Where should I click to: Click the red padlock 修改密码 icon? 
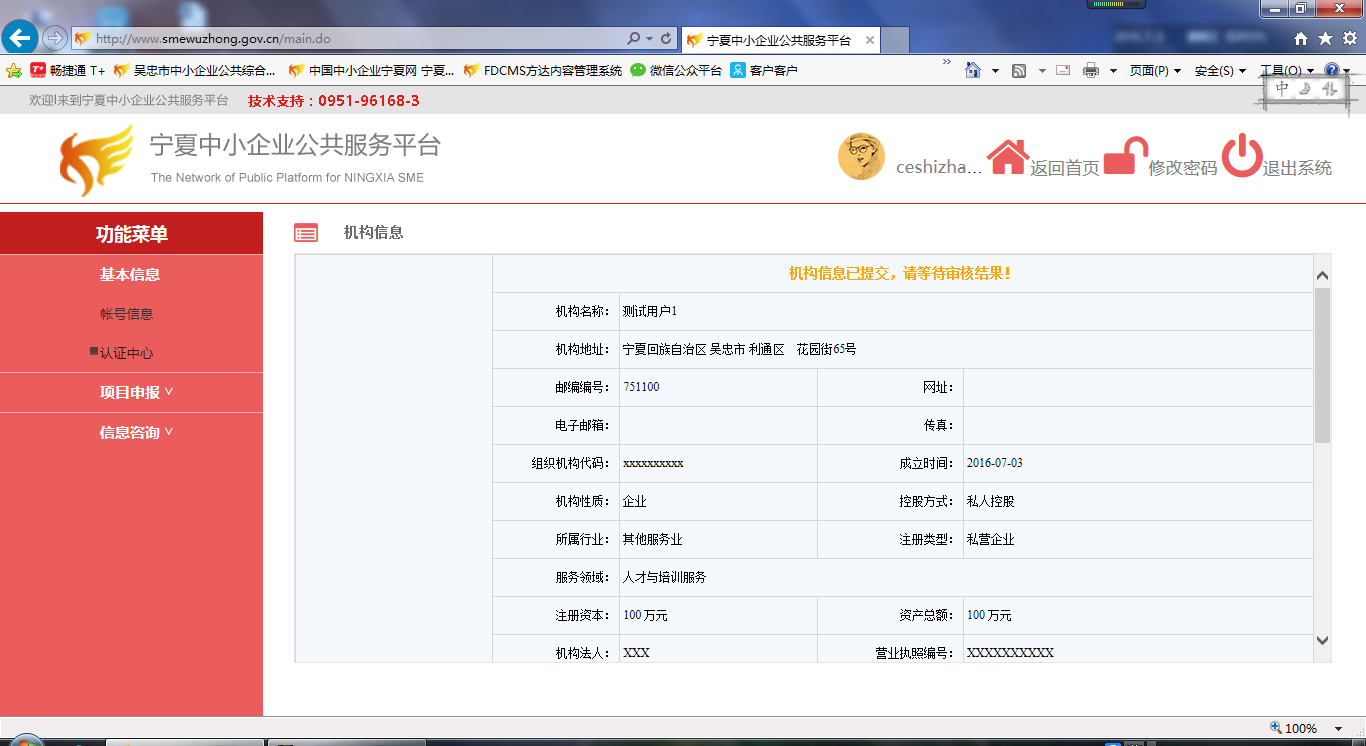1124,157
